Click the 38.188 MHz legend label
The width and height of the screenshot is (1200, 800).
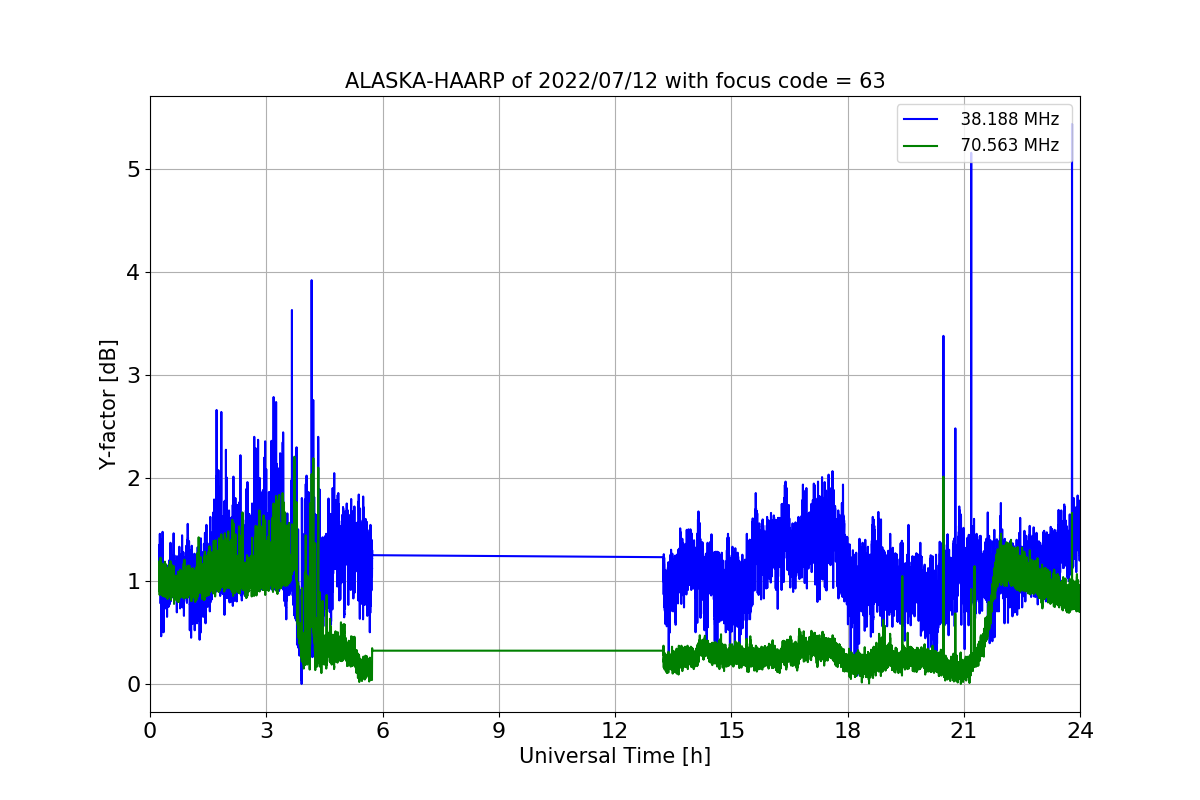point(1009,119)
